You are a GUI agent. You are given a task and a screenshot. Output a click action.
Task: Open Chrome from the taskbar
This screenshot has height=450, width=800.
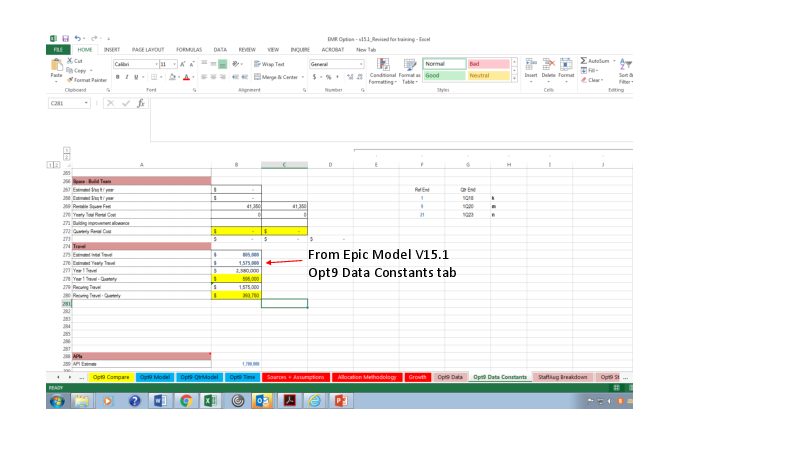pos(186,401)
